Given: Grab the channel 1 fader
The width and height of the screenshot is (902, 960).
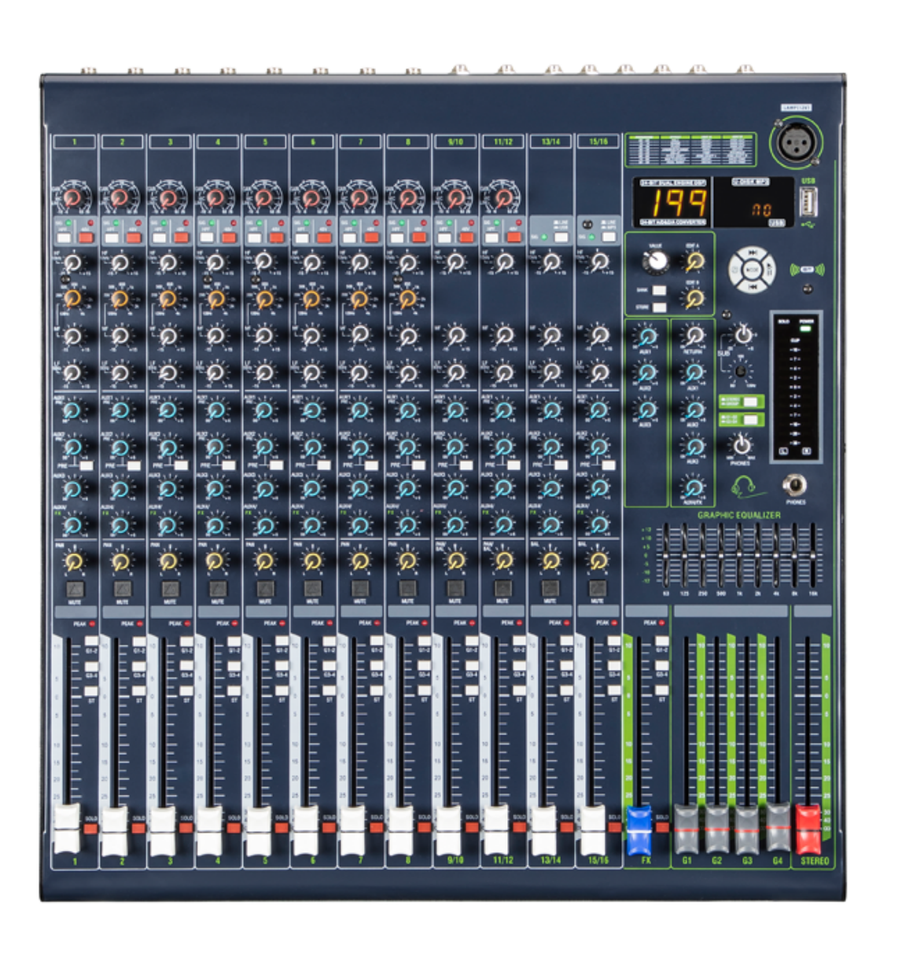Looking at the screenshot, I should pyautogui.click(x=67, y=831).
